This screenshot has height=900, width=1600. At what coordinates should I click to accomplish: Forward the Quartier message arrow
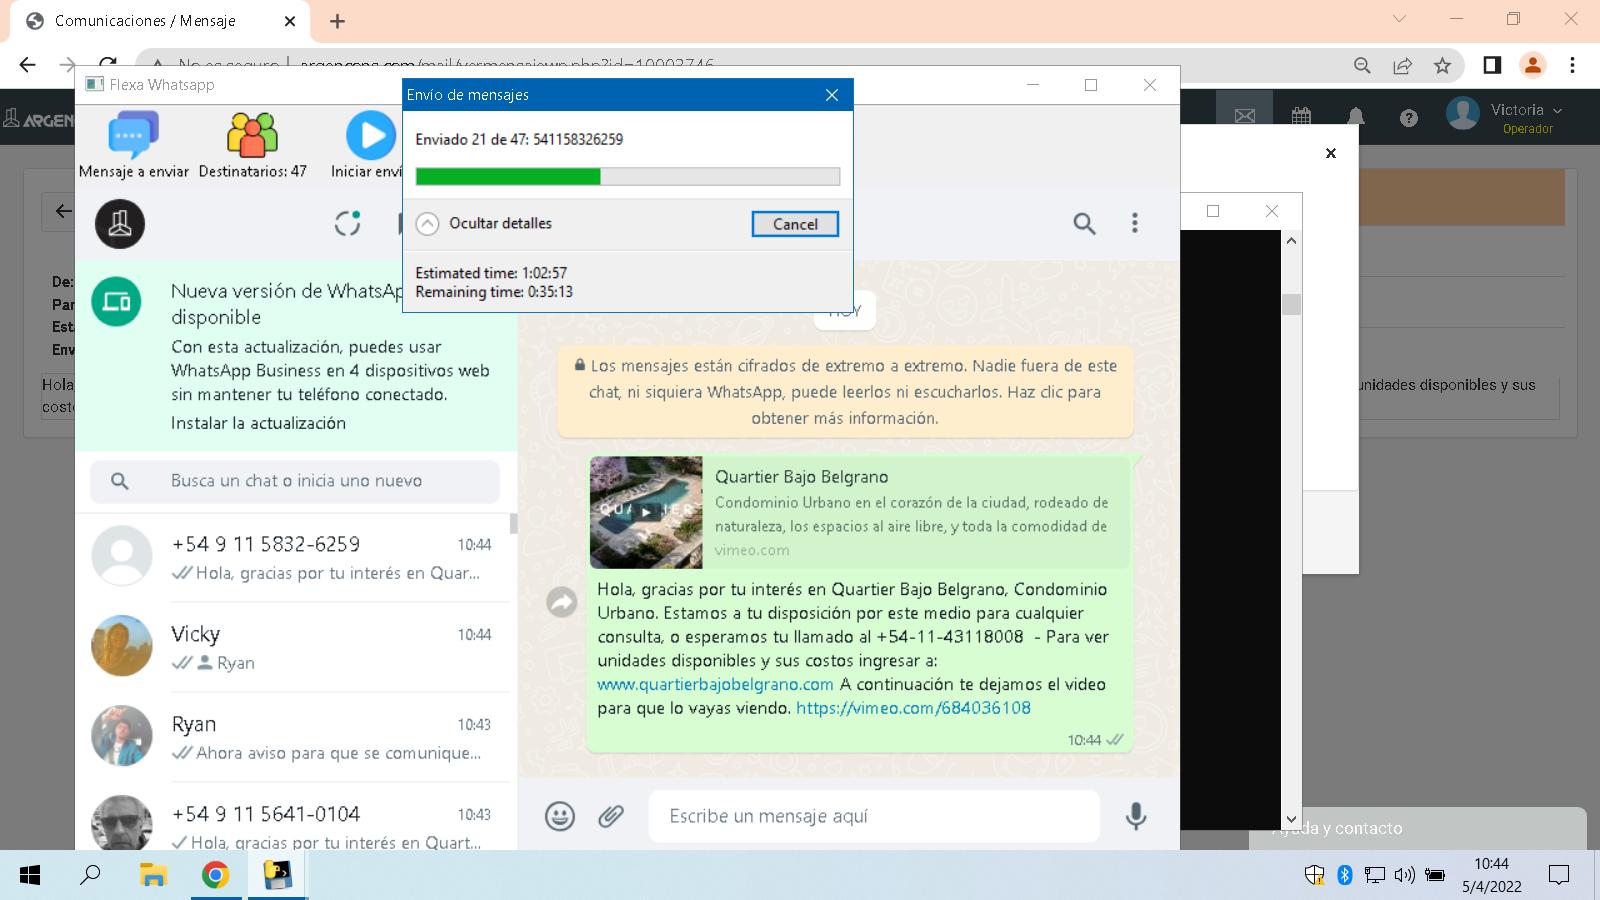pos(562,601)
